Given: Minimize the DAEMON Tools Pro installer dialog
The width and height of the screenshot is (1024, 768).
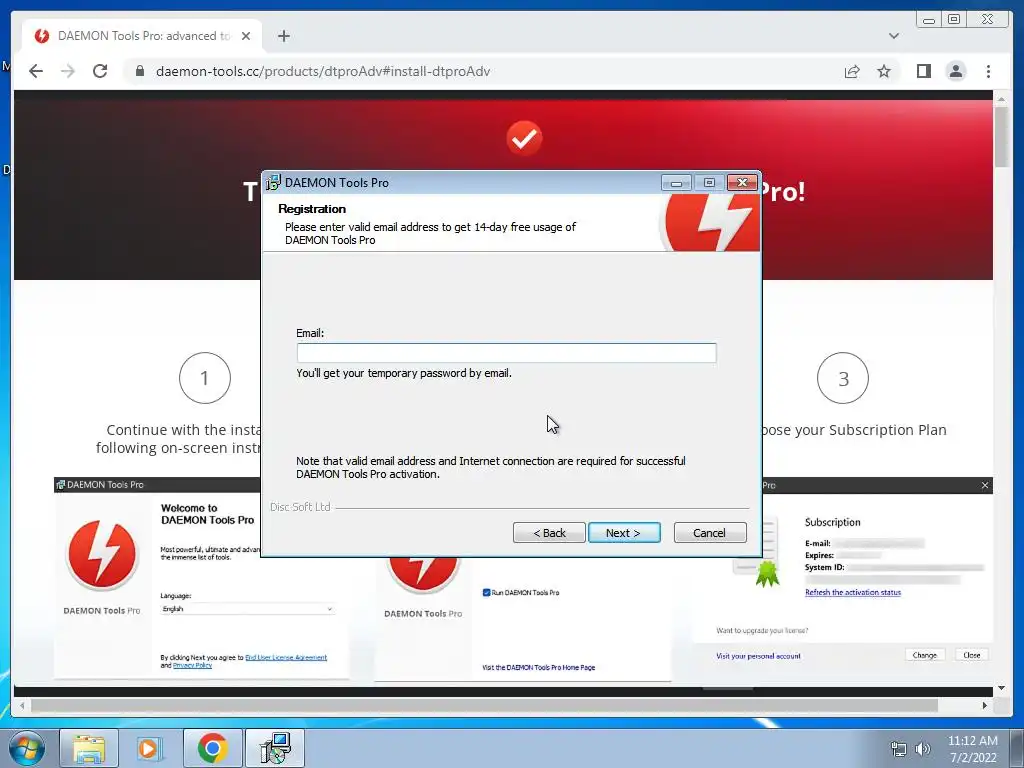Looking at the screenshot, I should [676, 183].
